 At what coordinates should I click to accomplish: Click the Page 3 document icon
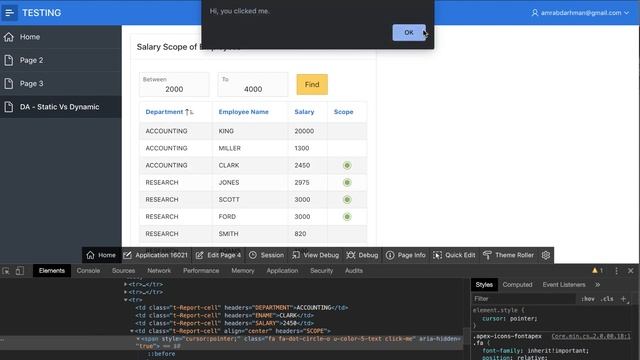(9, 83)
